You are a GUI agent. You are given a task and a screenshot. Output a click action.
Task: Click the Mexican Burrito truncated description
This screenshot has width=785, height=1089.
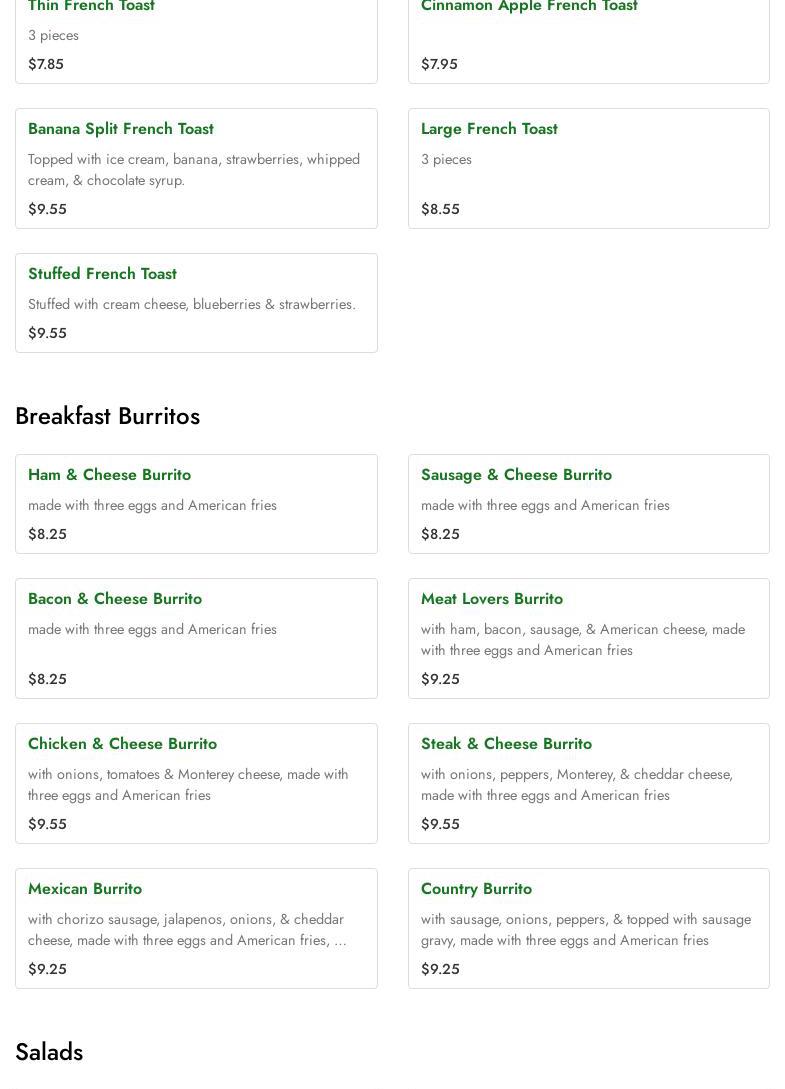[187, 930]
